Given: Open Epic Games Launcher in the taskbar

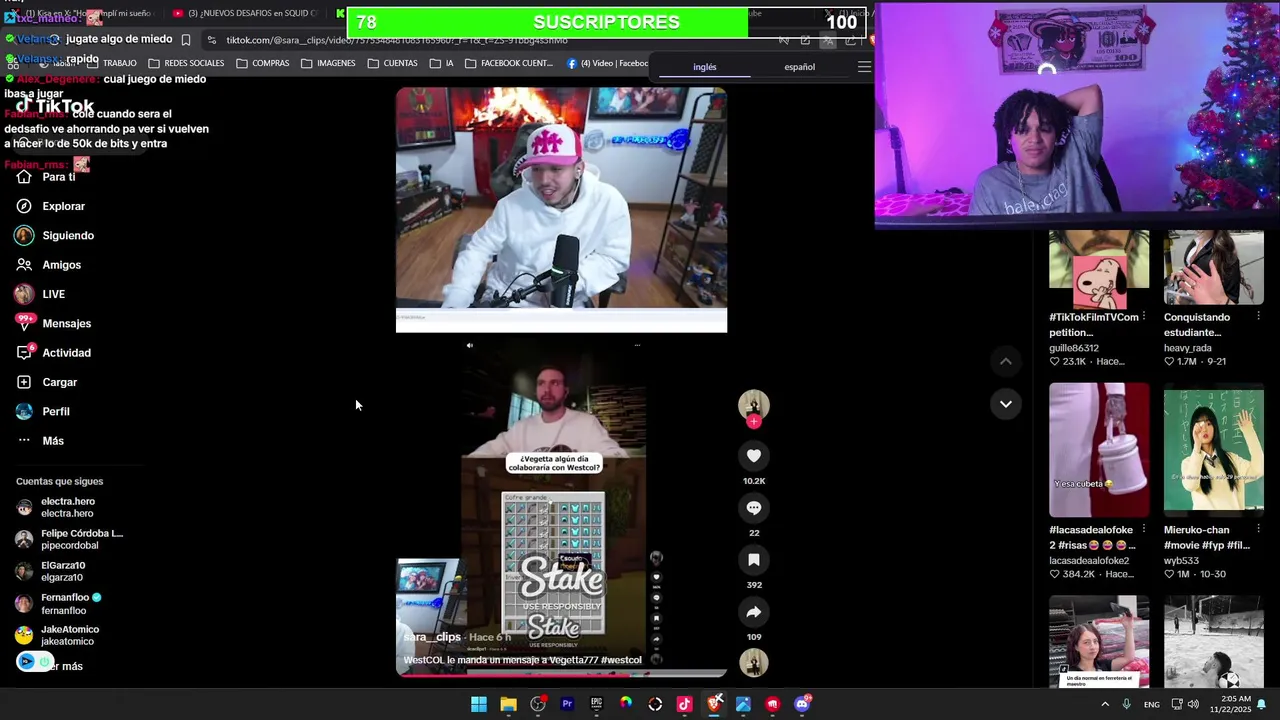Looking at the screenshot, I should (596, 704).
